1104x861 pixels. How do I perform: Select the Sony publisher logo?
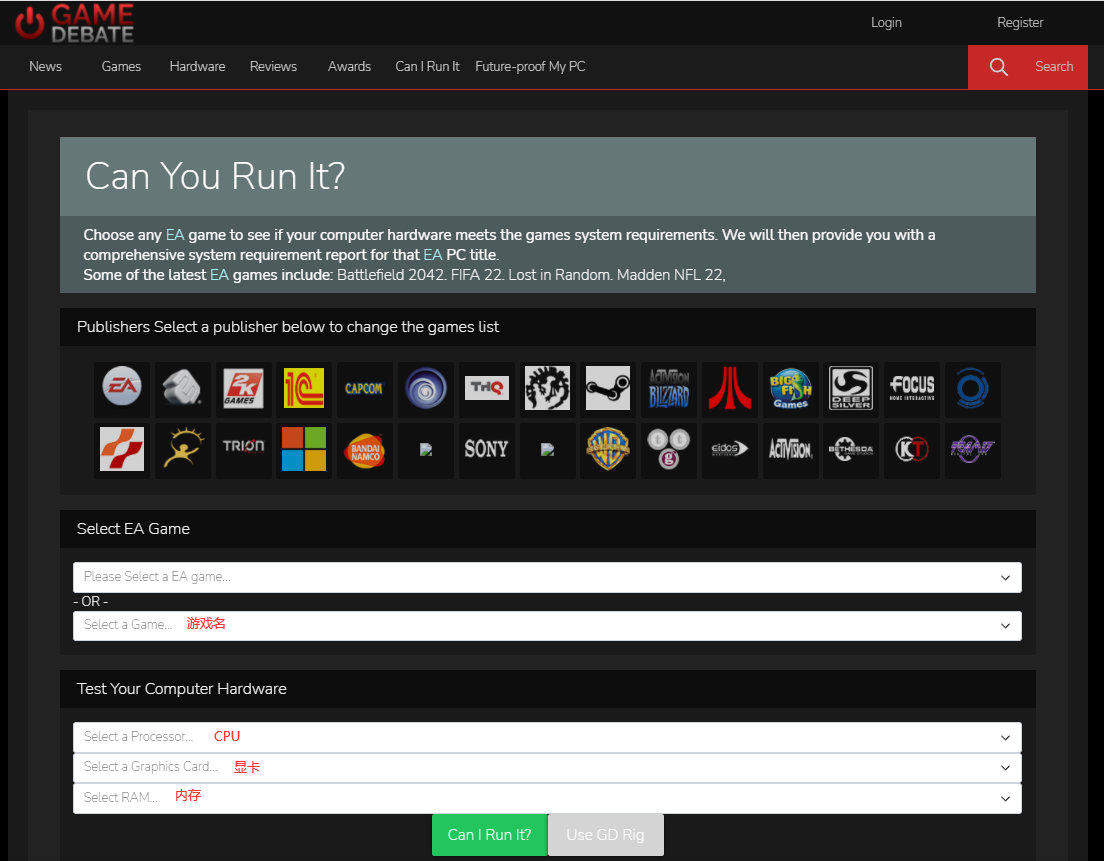coord(487,449)
